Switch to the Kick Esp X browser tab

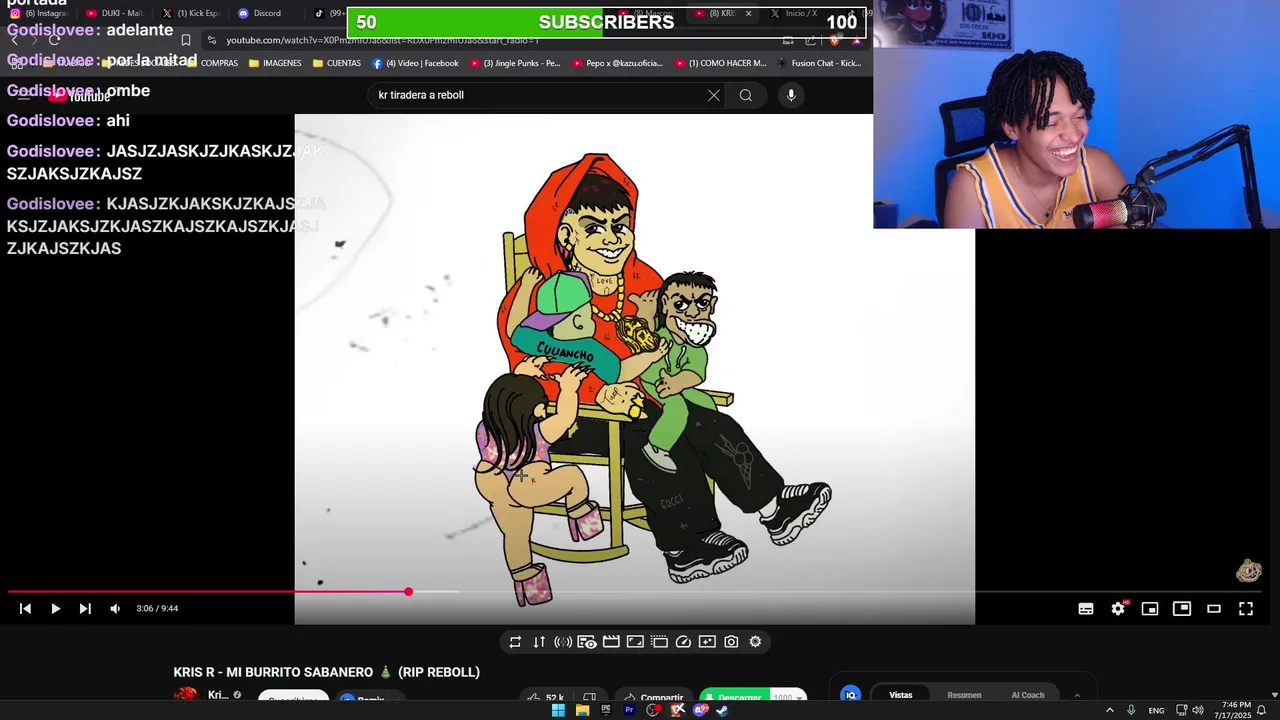192,13
